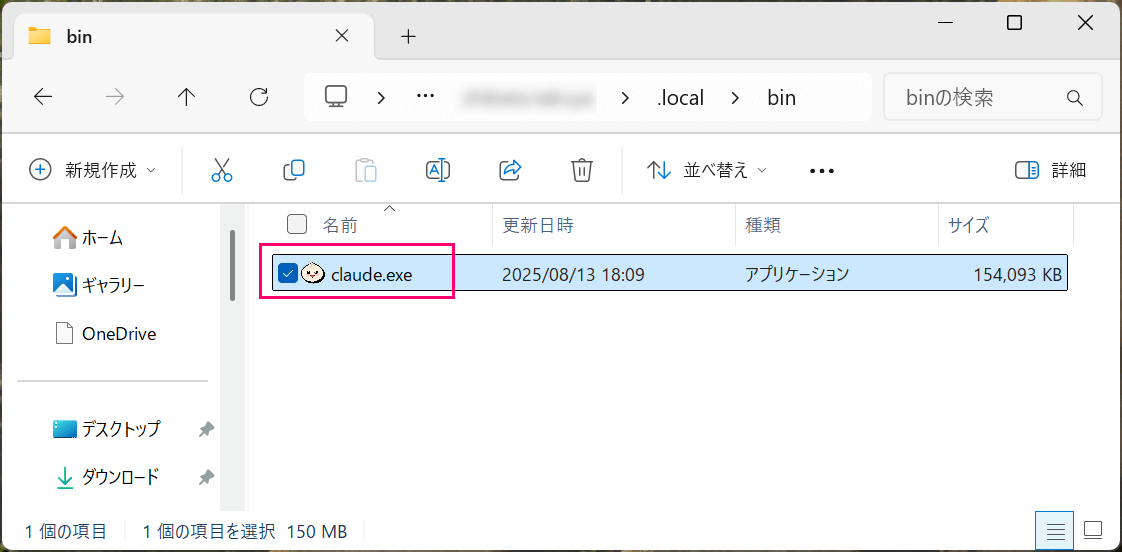
Task: Uncheck the claude.exe checkbox
Action: point(287,273)
